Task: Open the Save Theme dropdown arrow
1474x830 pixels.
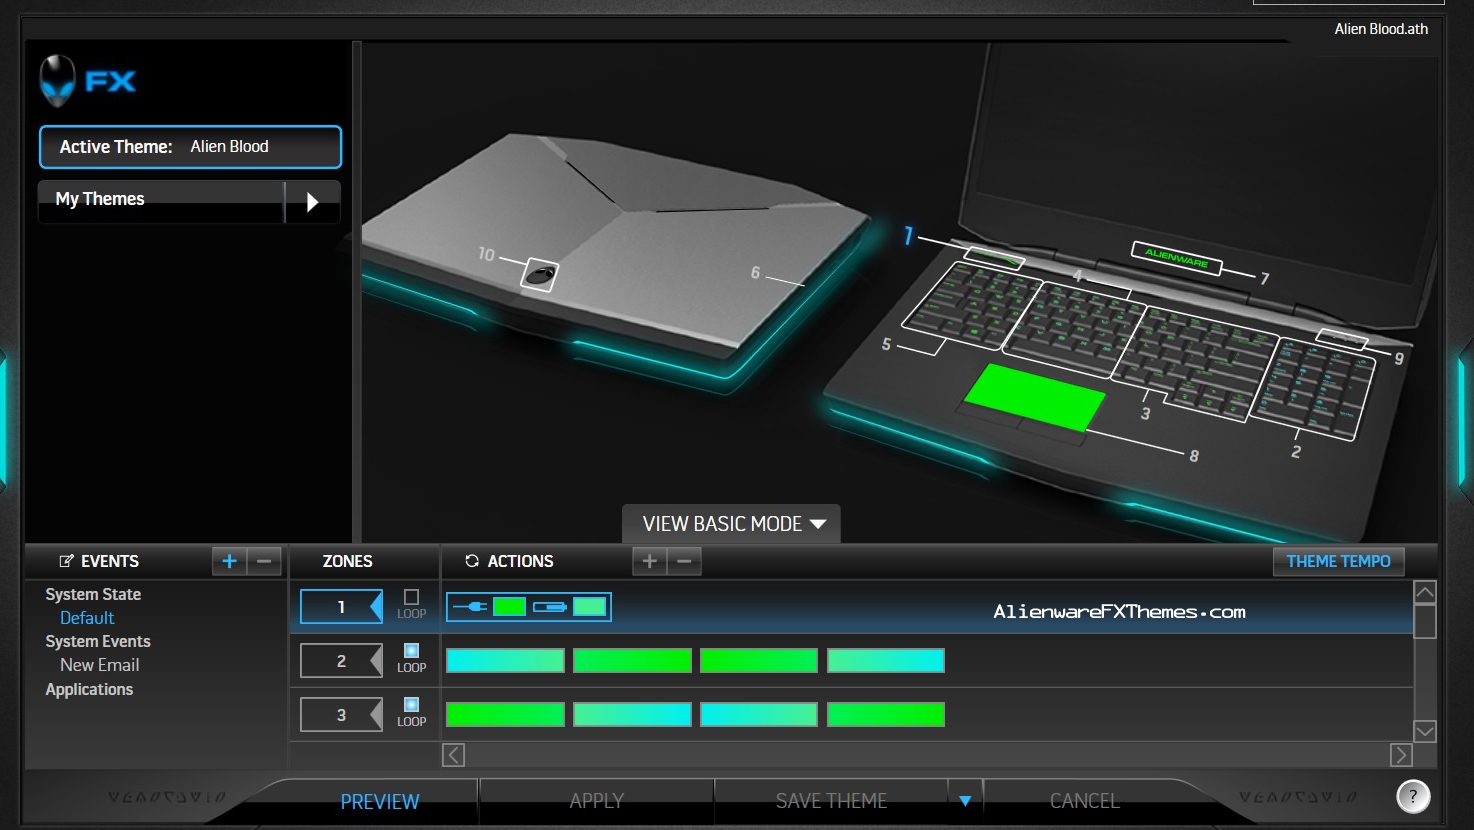Action: tap(965, 801)
